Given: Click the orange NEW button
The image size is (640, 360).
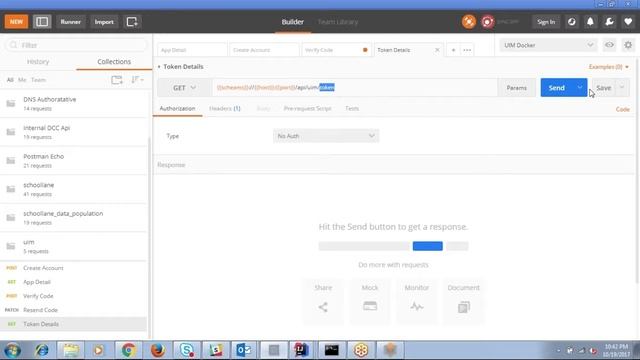Looking at the screenshot, I should [x=16, y=22].
